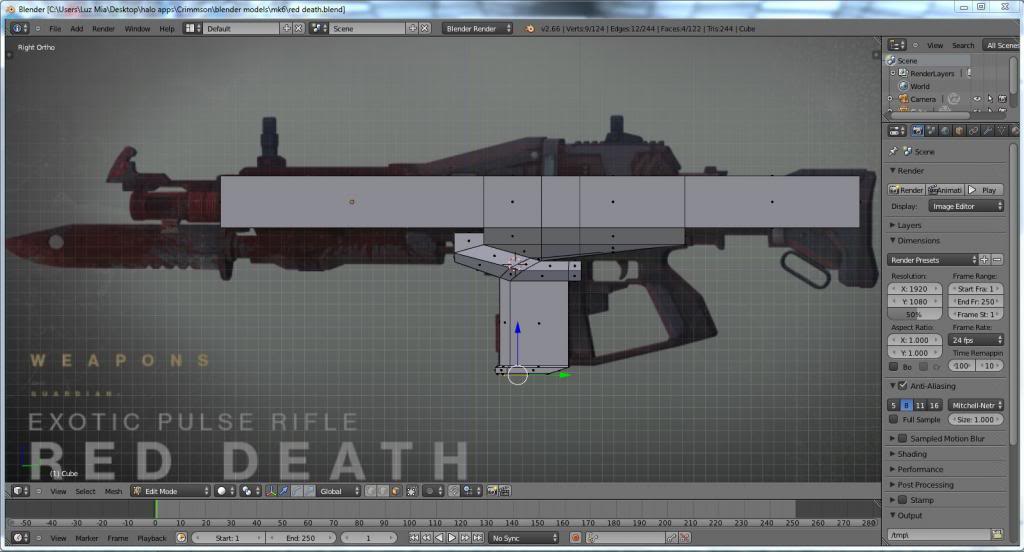
Task: Click the Anti-Aliasing Size: 1.000 field
Action: [976, 420]
